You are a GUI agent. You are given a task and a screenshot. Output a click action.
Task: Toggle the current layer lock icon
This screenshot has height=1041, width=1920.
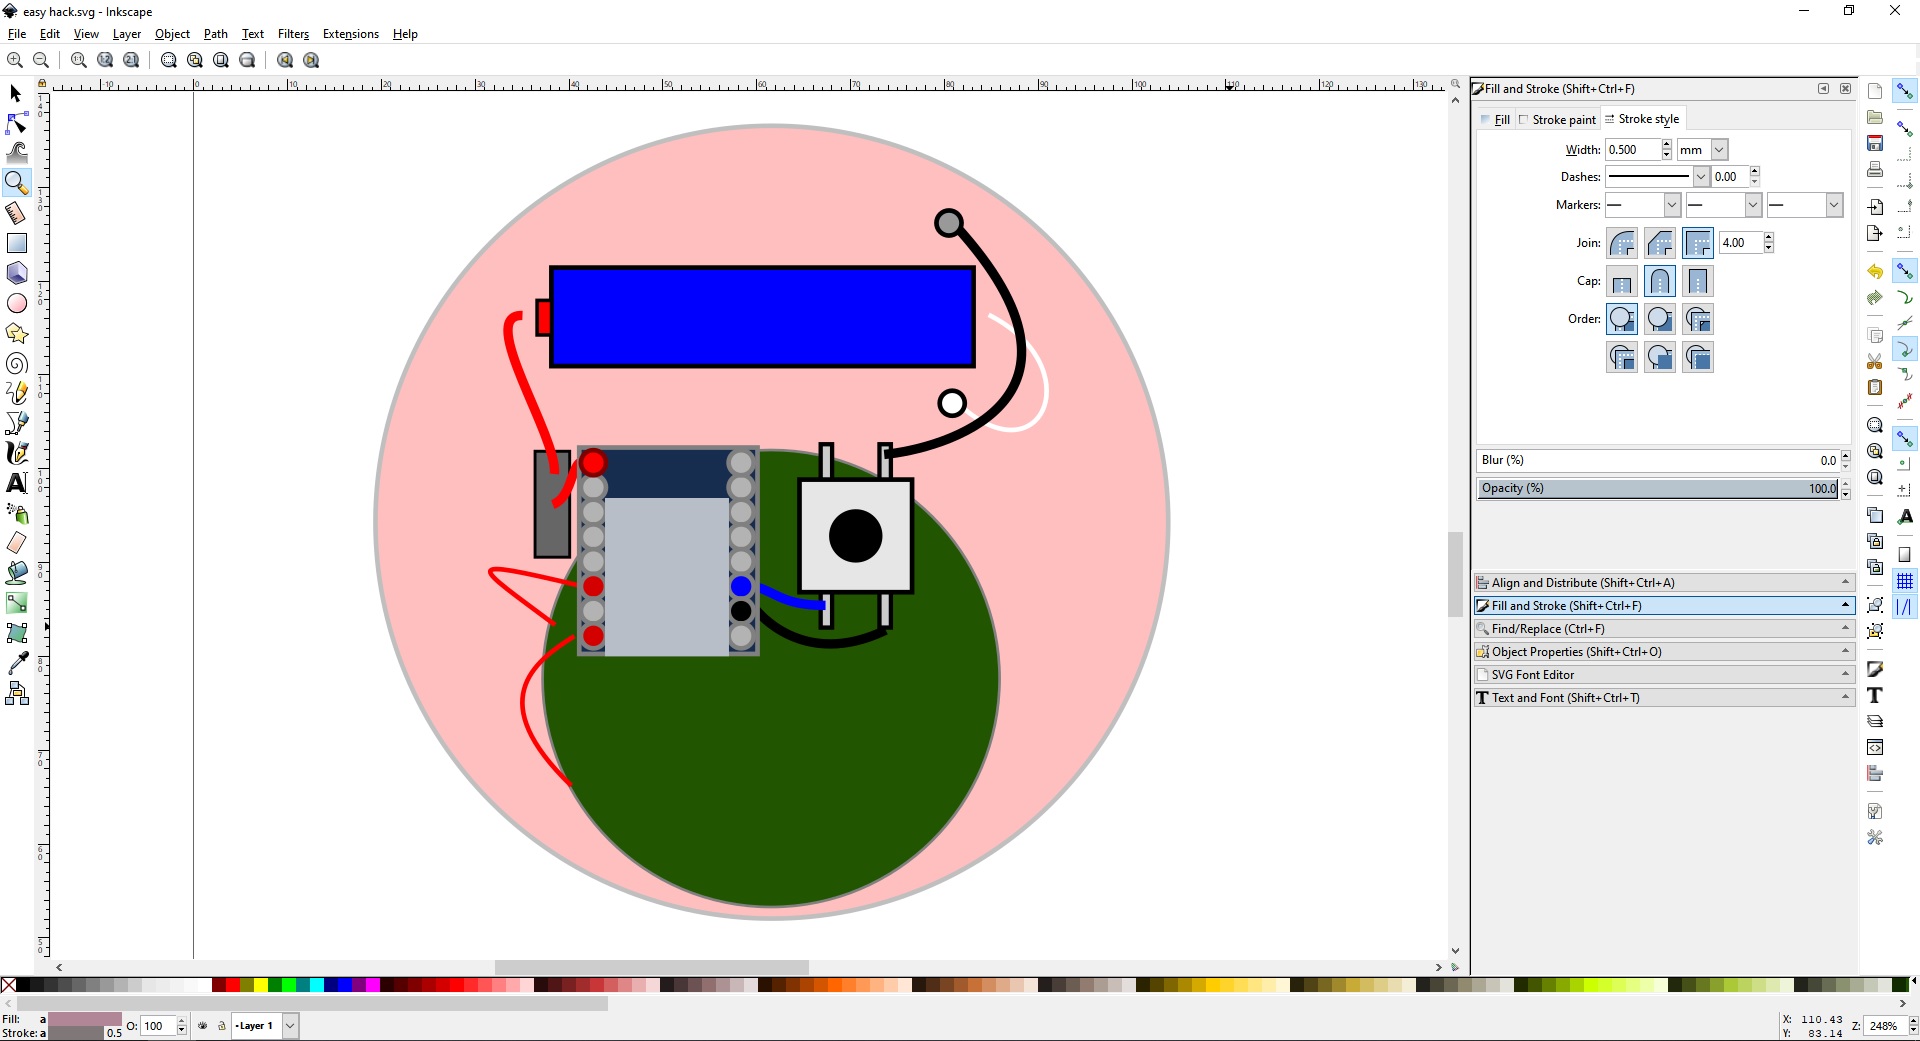(222, 1026)
